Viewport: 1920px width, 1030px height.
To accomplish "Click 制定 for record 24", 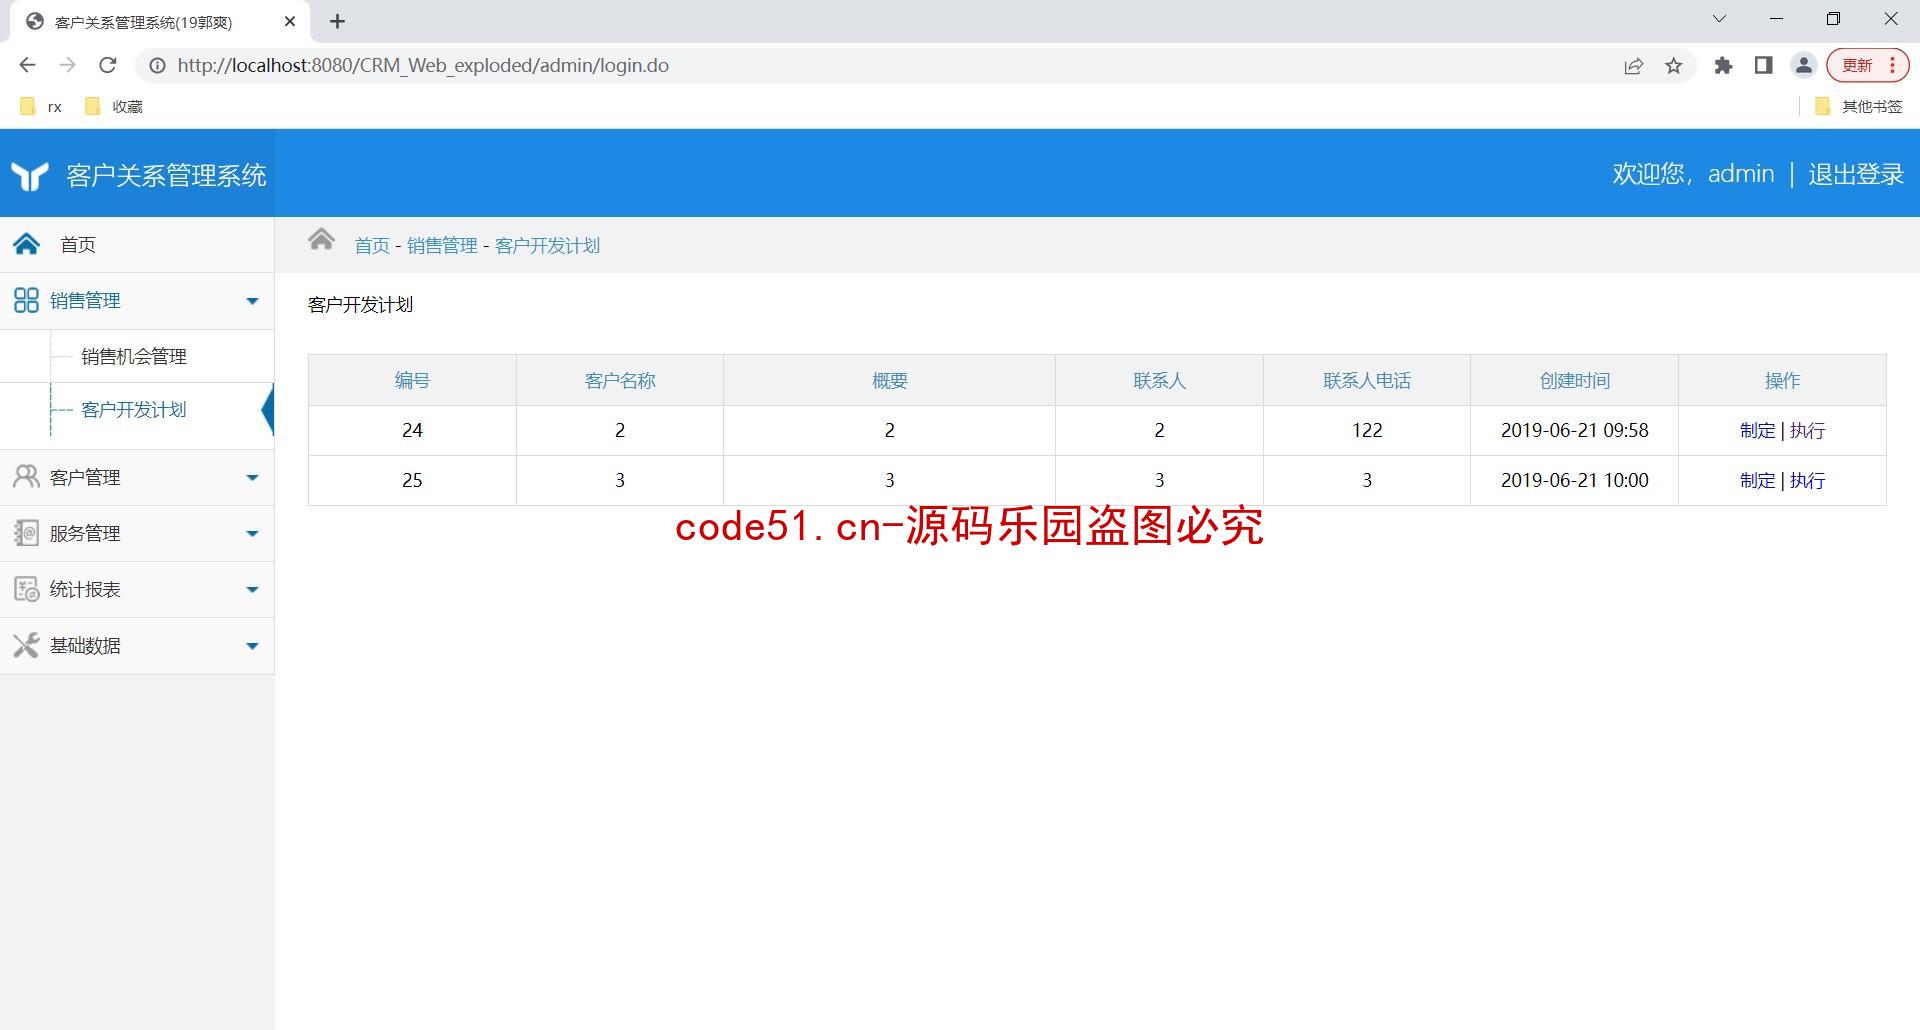I will 1757,430.
